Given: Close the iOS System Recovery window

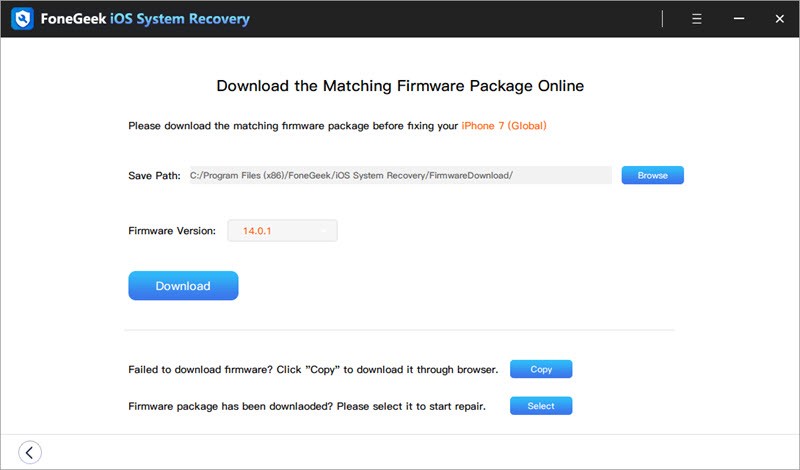Looking at the screenshot, I should click(x=780, y=19).
